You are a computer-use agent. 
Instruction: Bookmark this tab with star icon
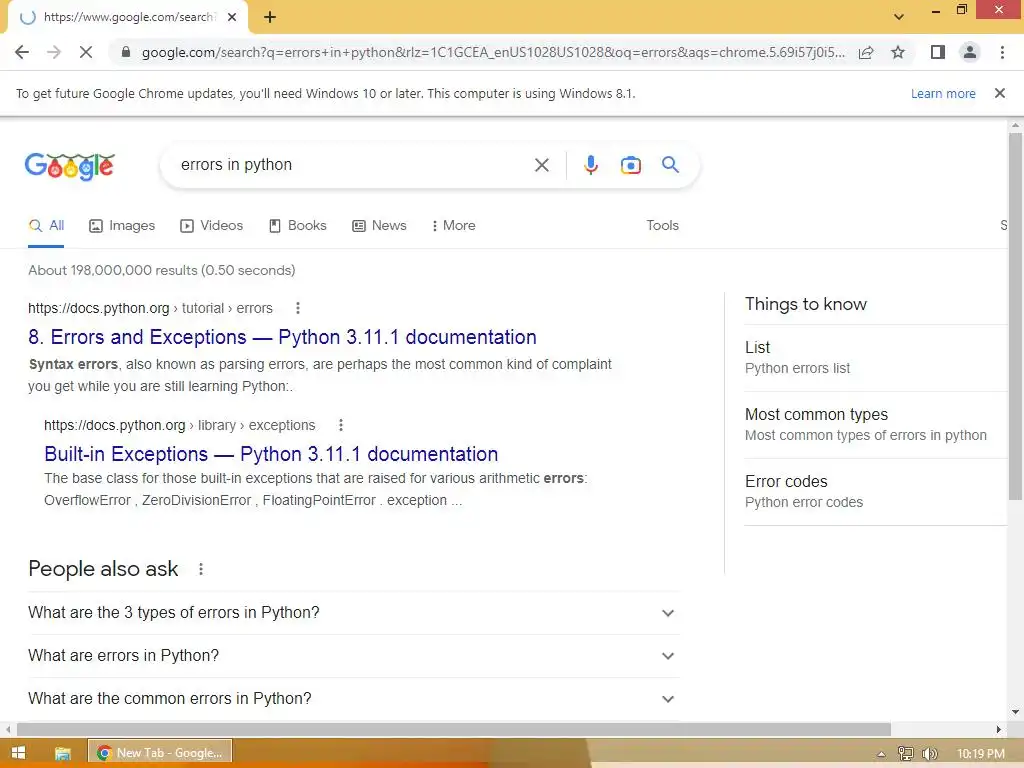(x=898, y=52)
